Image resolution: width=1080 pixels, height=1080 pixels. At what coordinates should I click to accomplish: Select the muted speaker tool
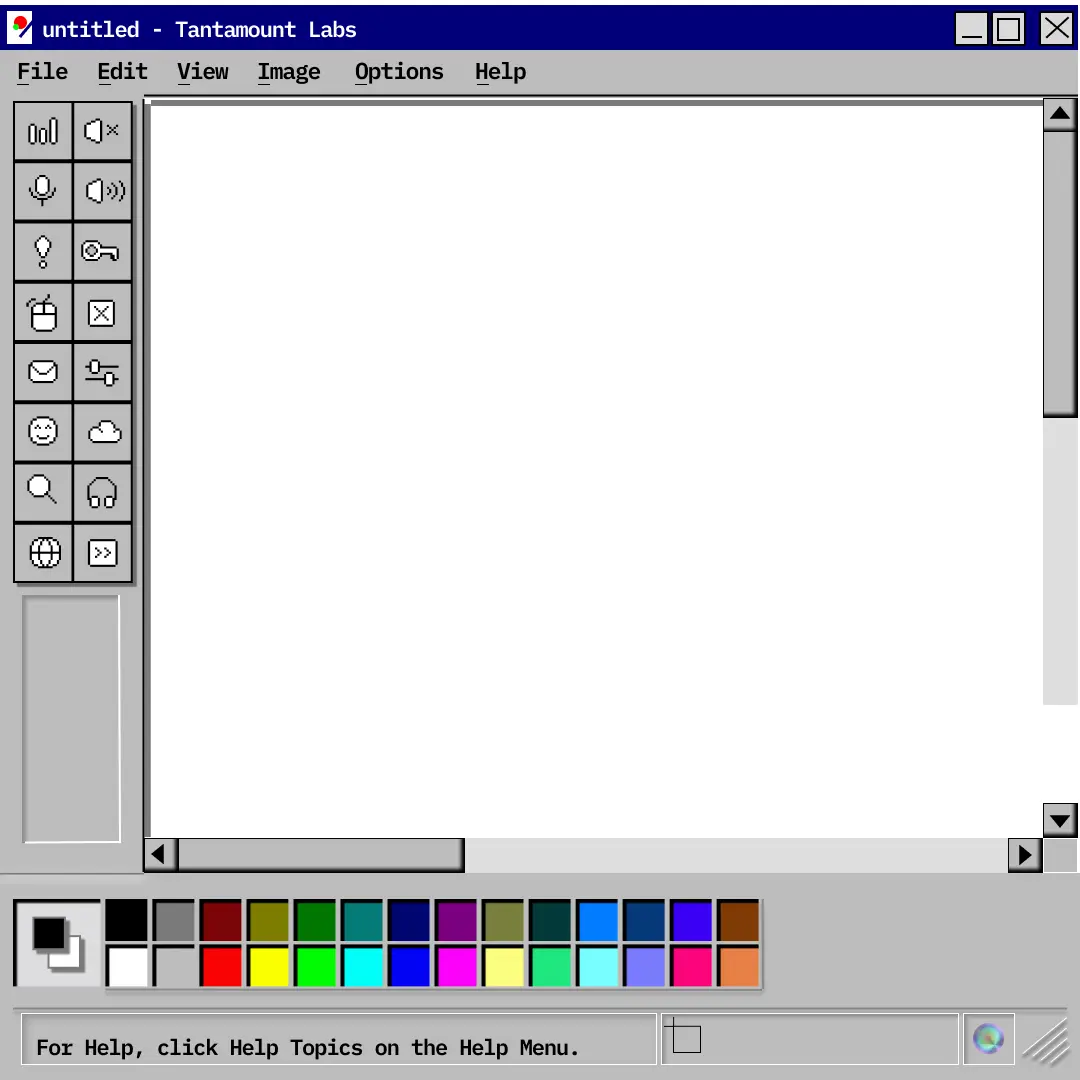coord(102,131)
